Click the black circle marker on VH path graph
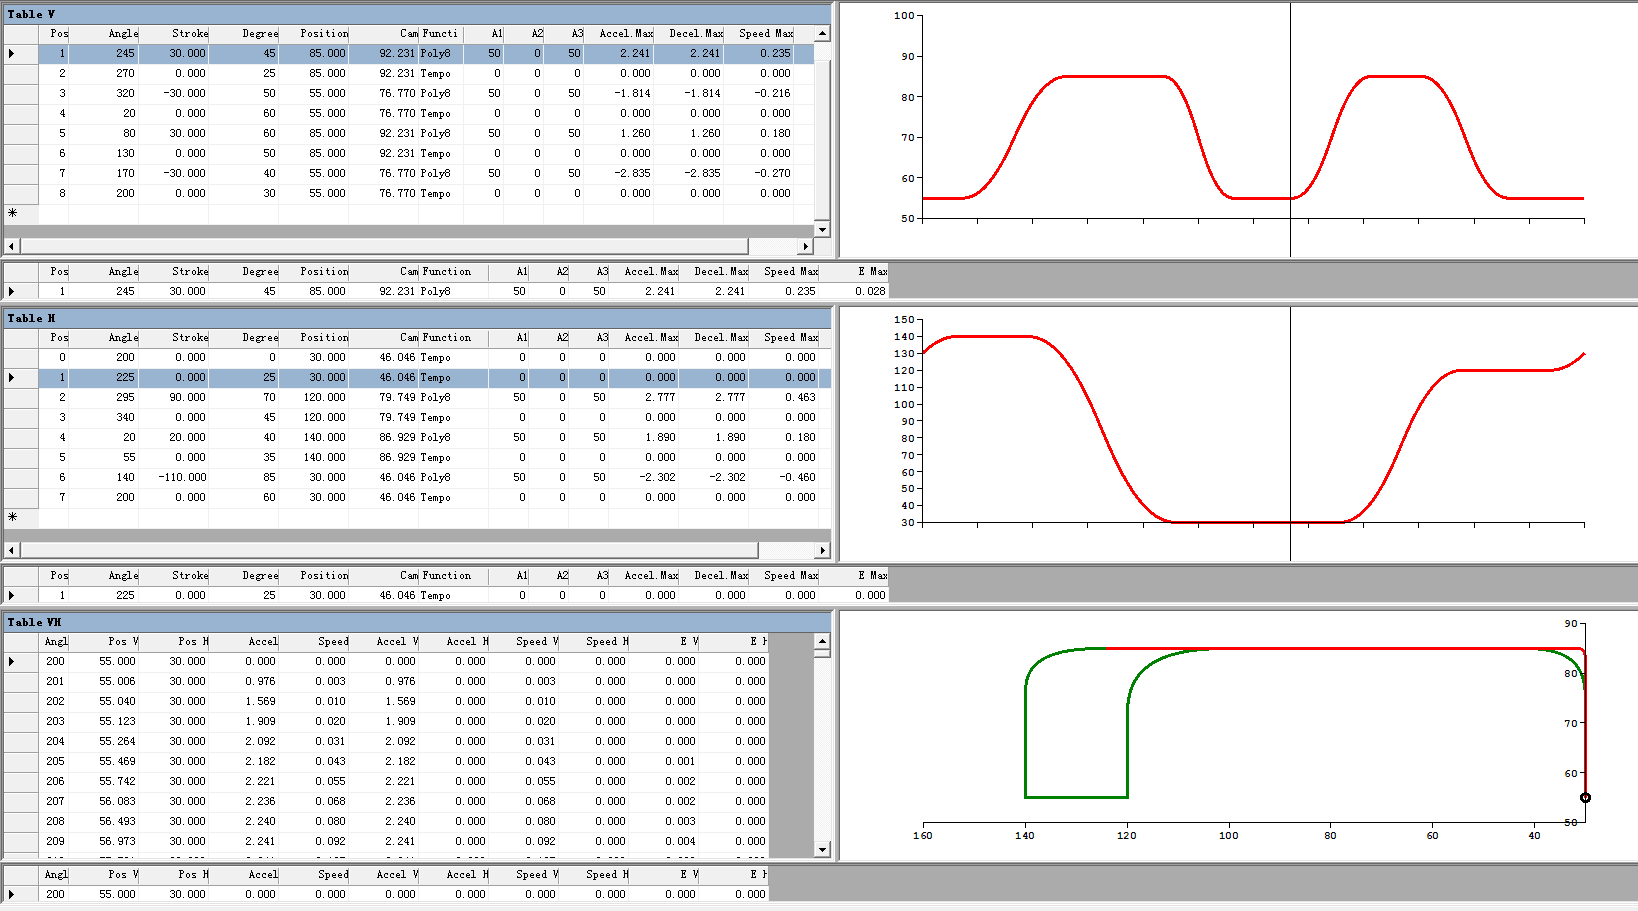This screenshot has width=1638, height=911. [x=1585, y=797]
